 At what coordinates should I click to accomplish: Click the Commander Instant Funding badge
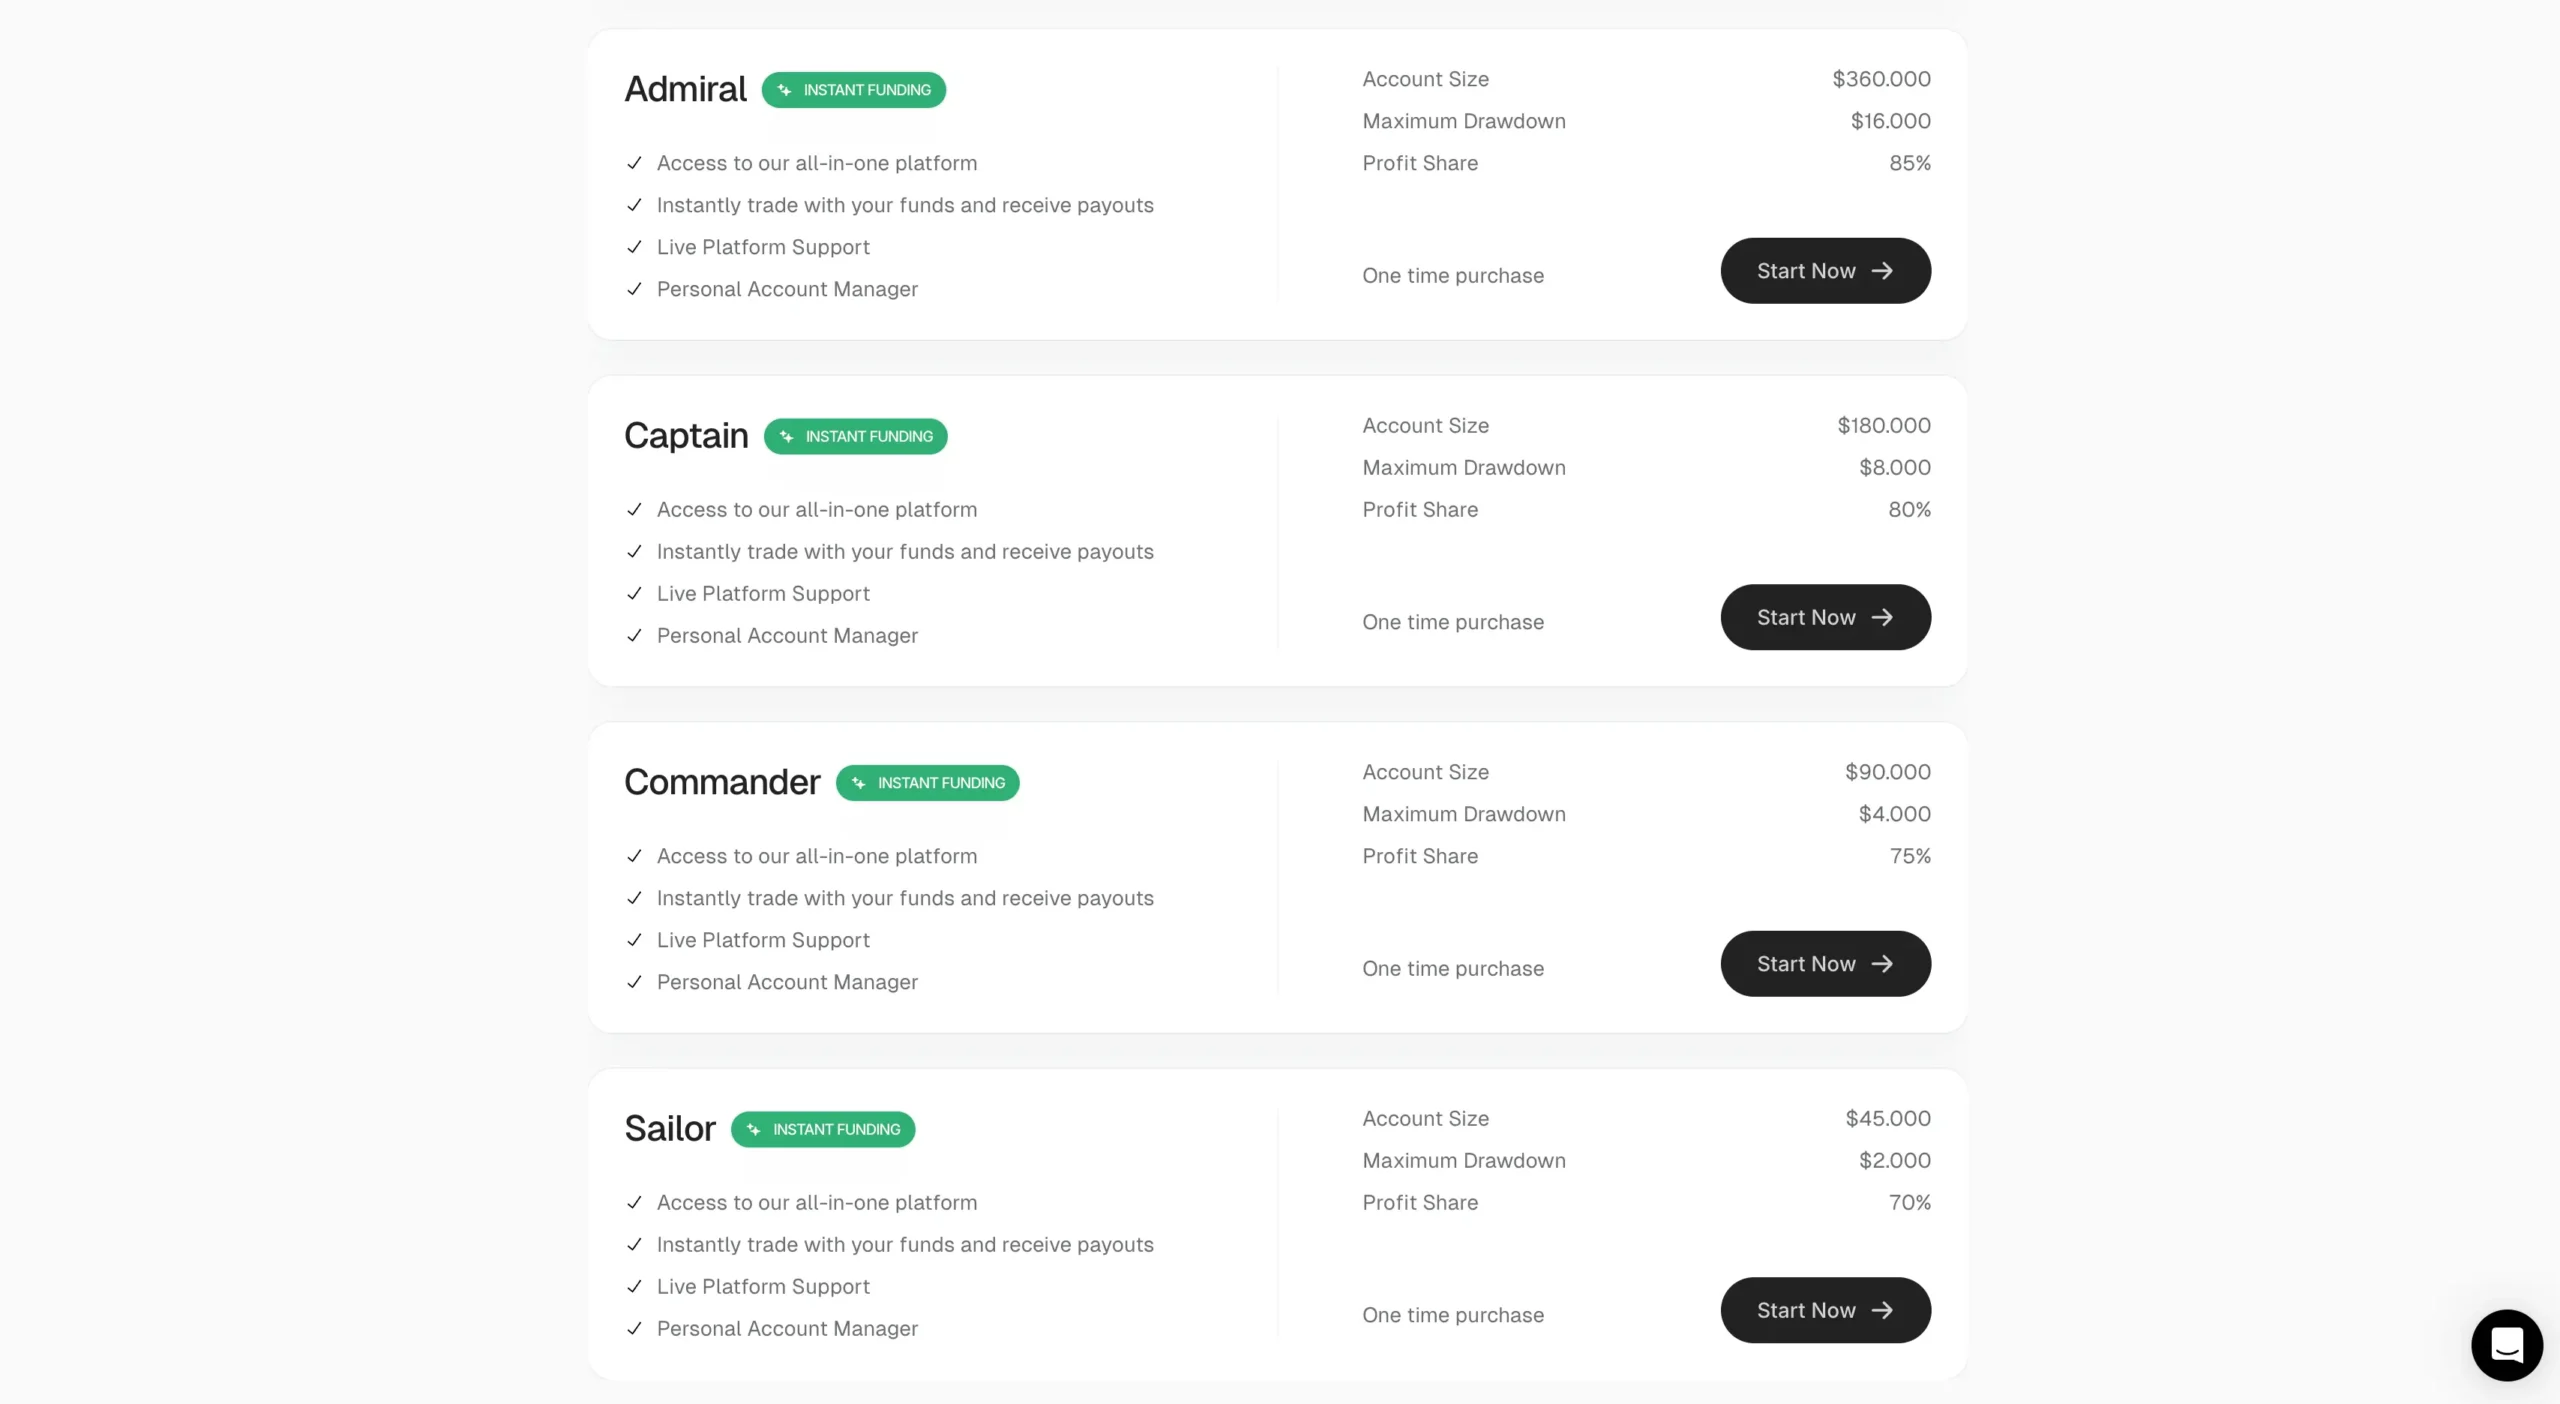tap(927, 783)
